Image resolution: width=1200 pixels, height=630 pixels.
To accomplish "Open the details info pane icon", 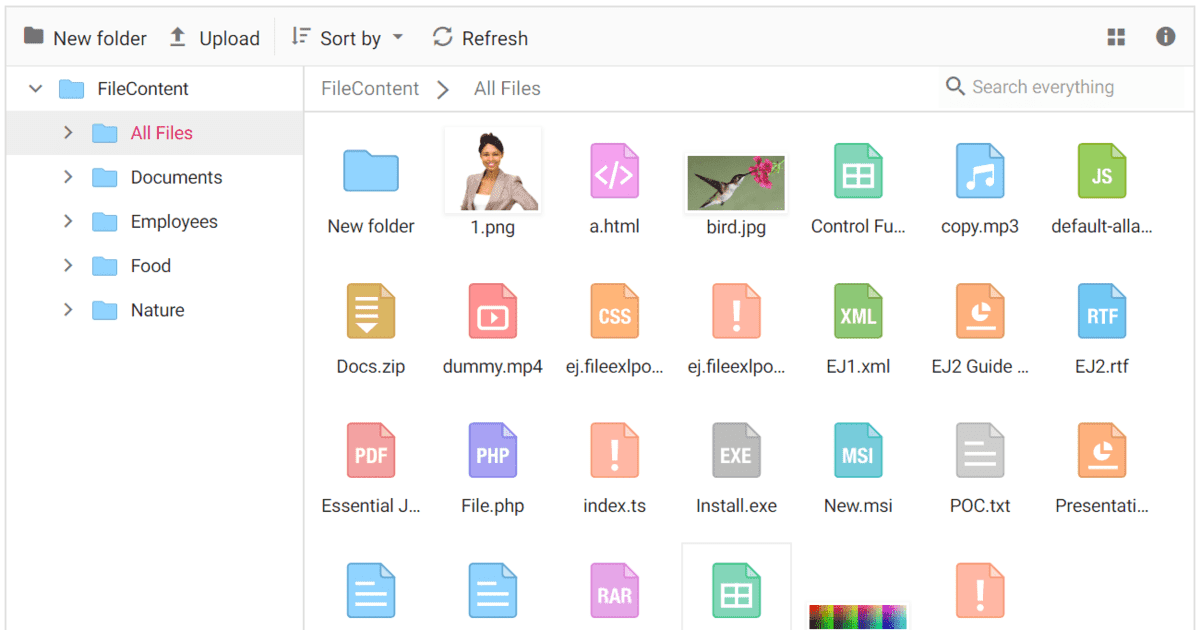I will tap(1166, 37).
